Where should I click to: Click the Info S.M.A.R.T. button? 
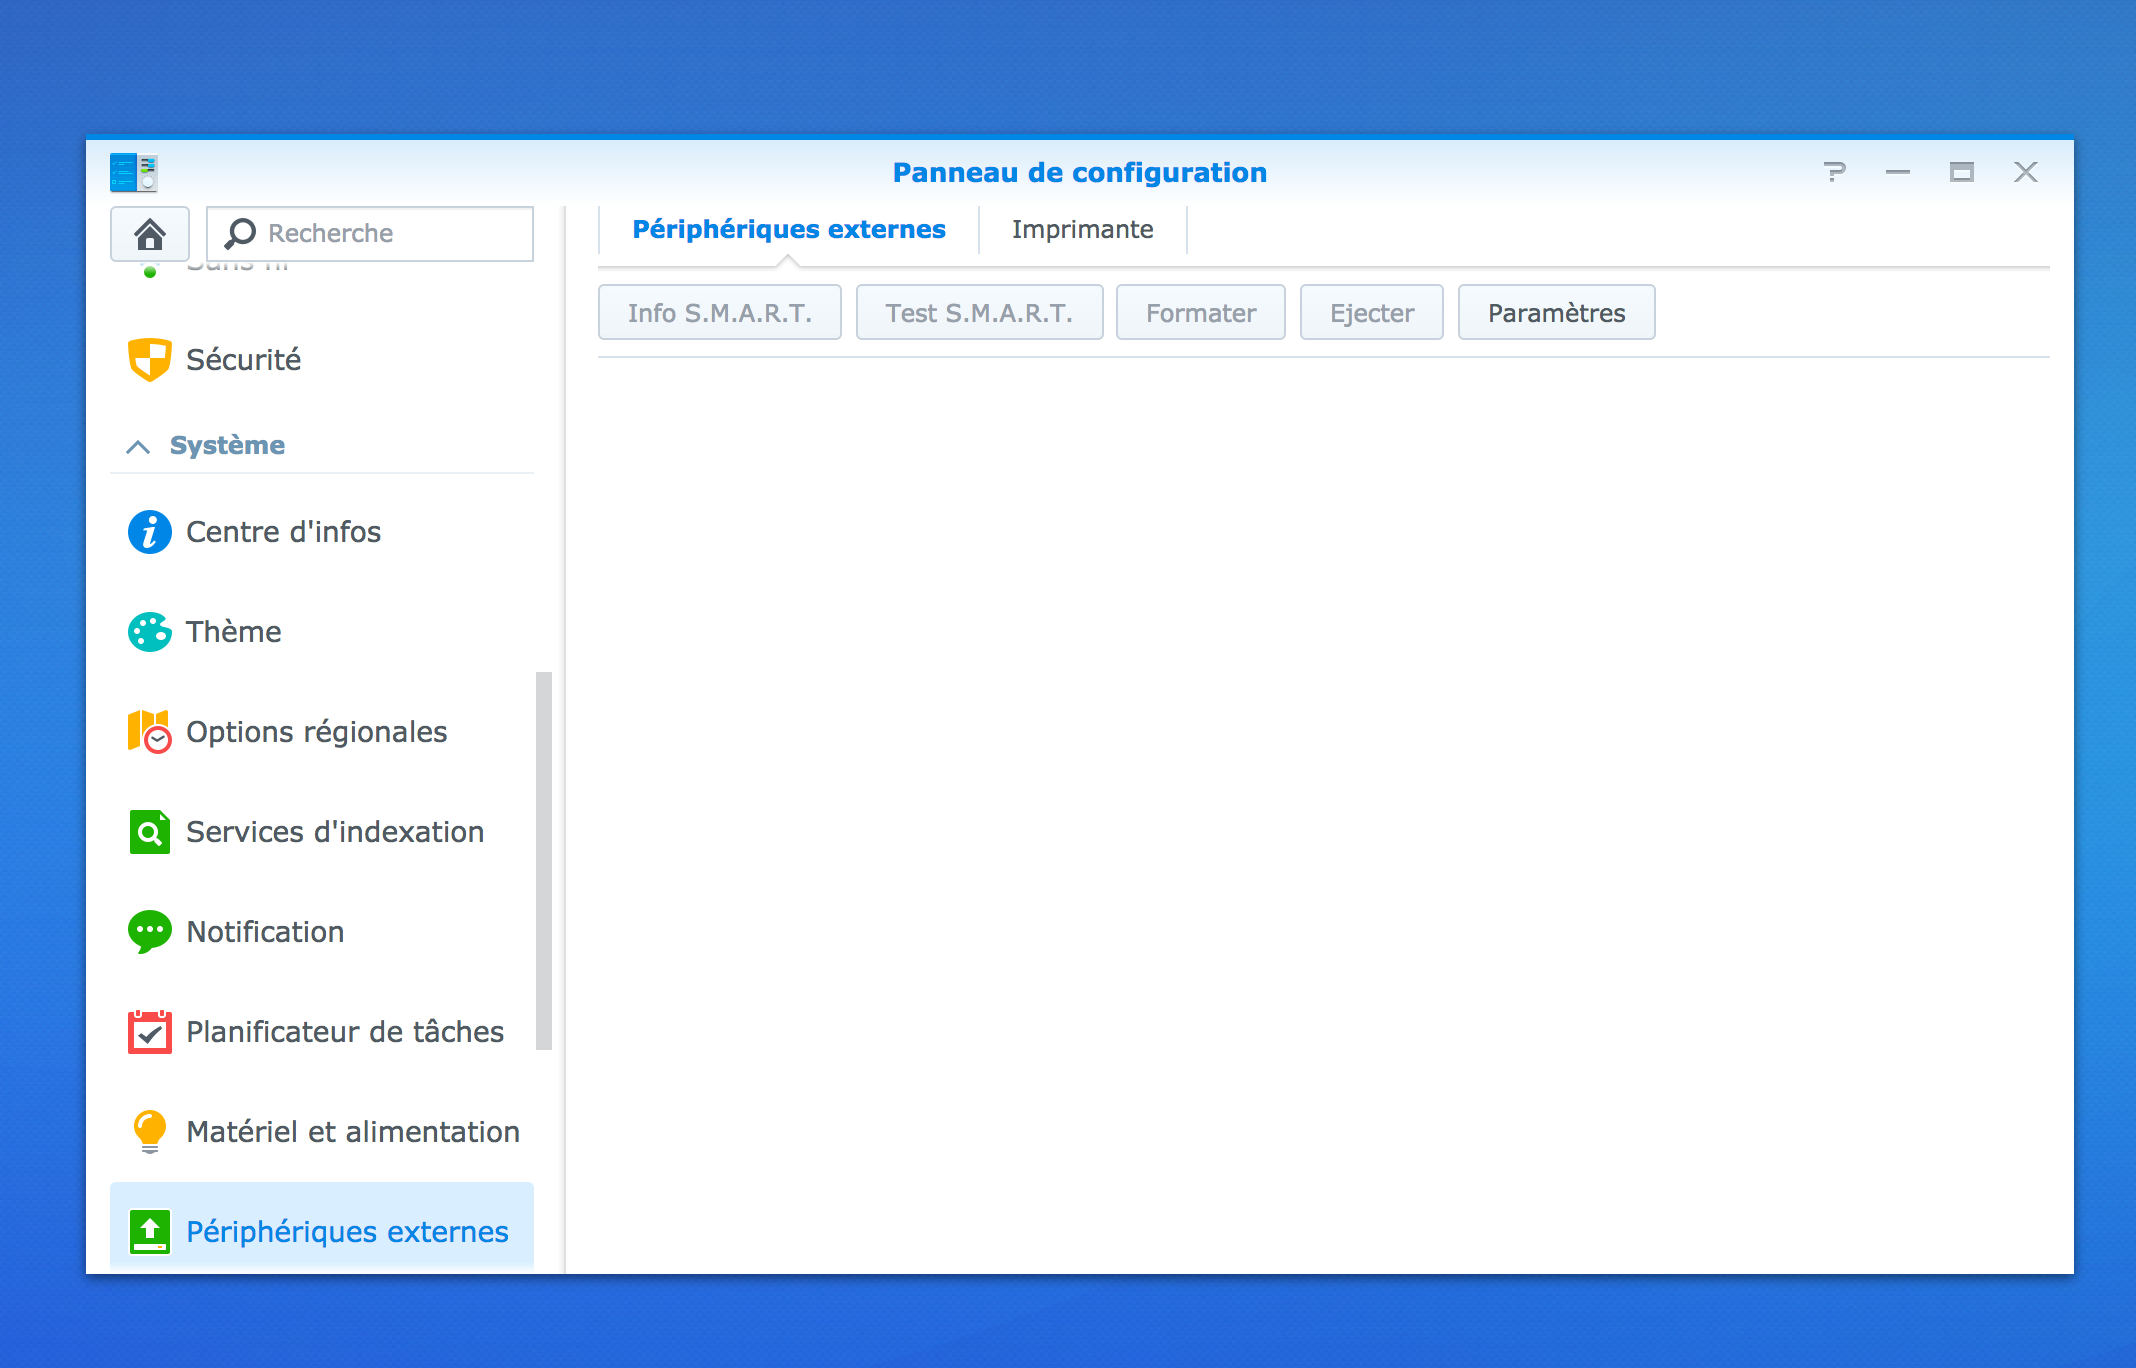tap(719, 313)
